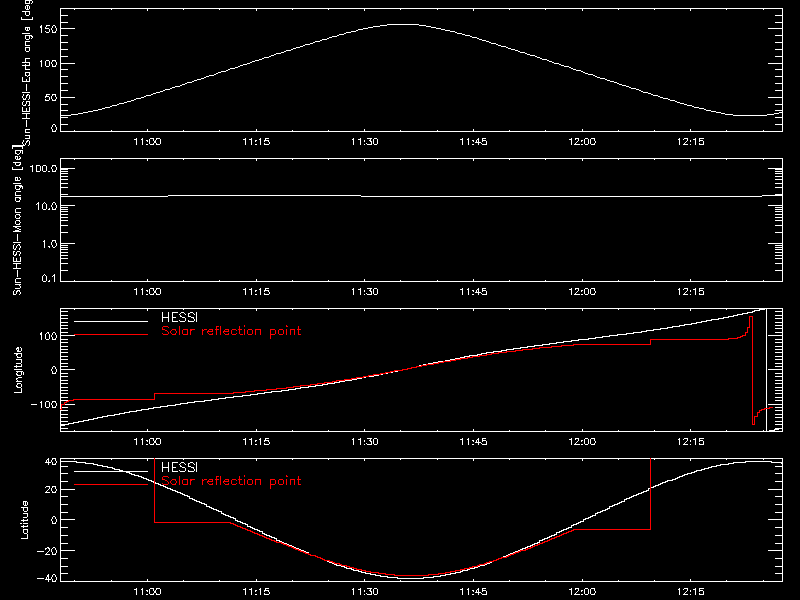Click the 11:15 time label under Latitude plot
The image size is (800, 600).
click(x=256, y=592)
